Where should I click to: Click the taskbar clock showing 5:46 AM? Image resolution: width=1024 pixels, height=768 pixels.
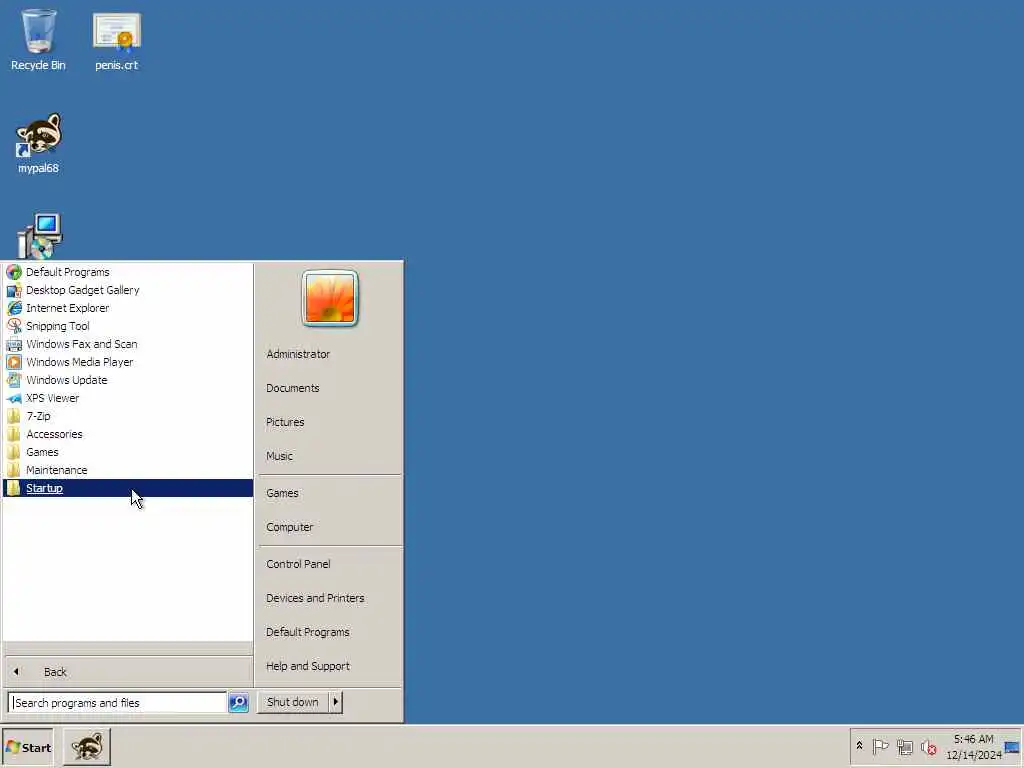973,747
